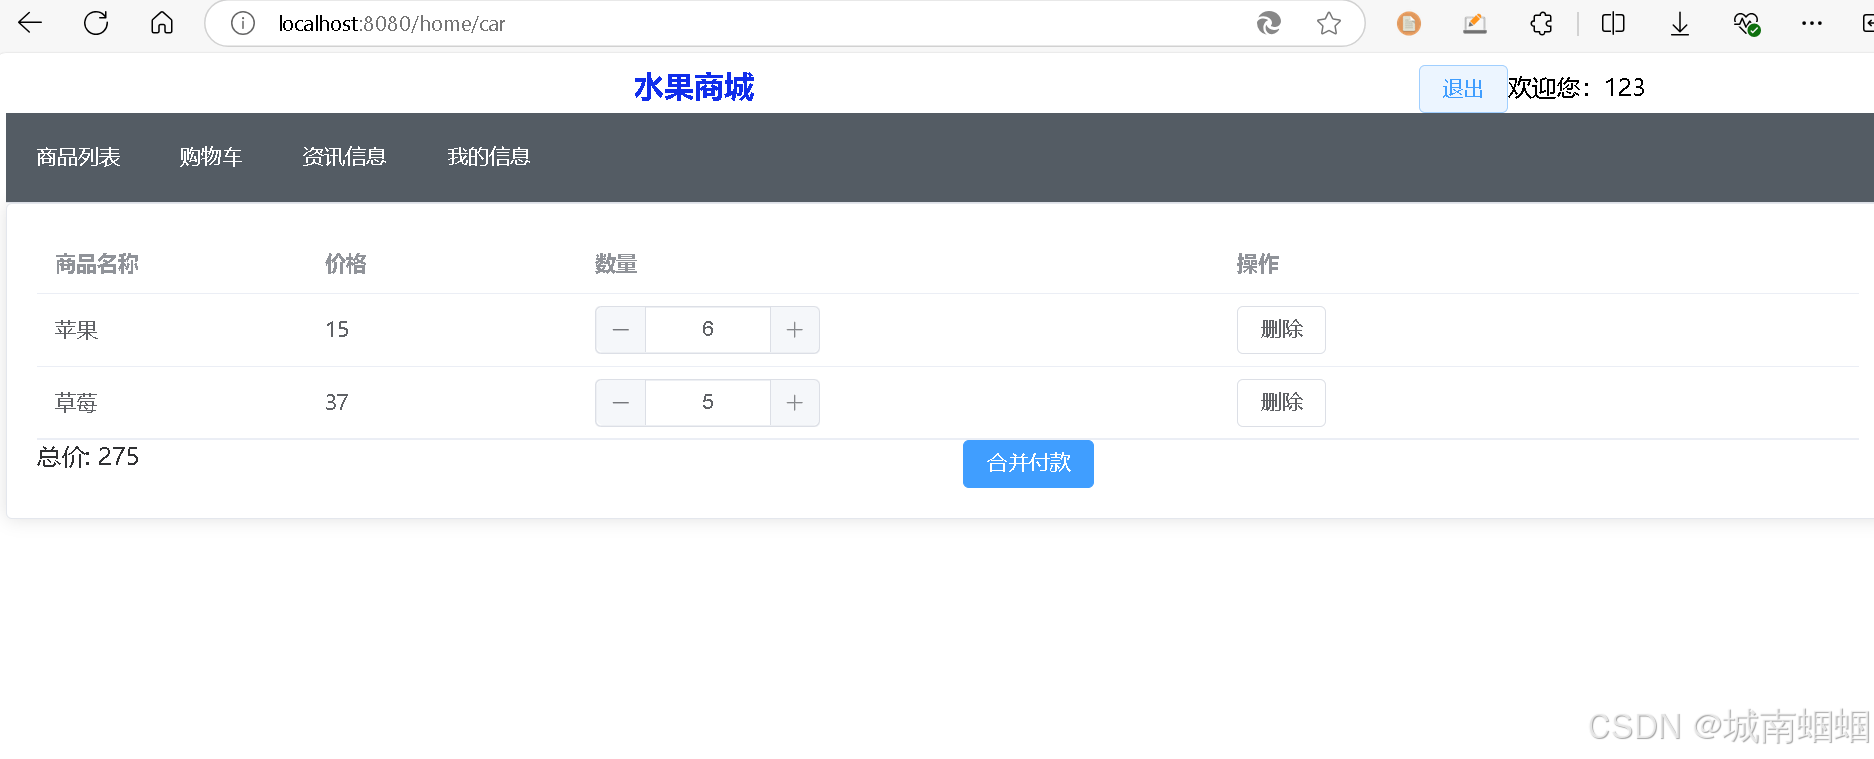Select the price cell 37
The height and width of the screenshot is (759, 1874).
(337, 403)
